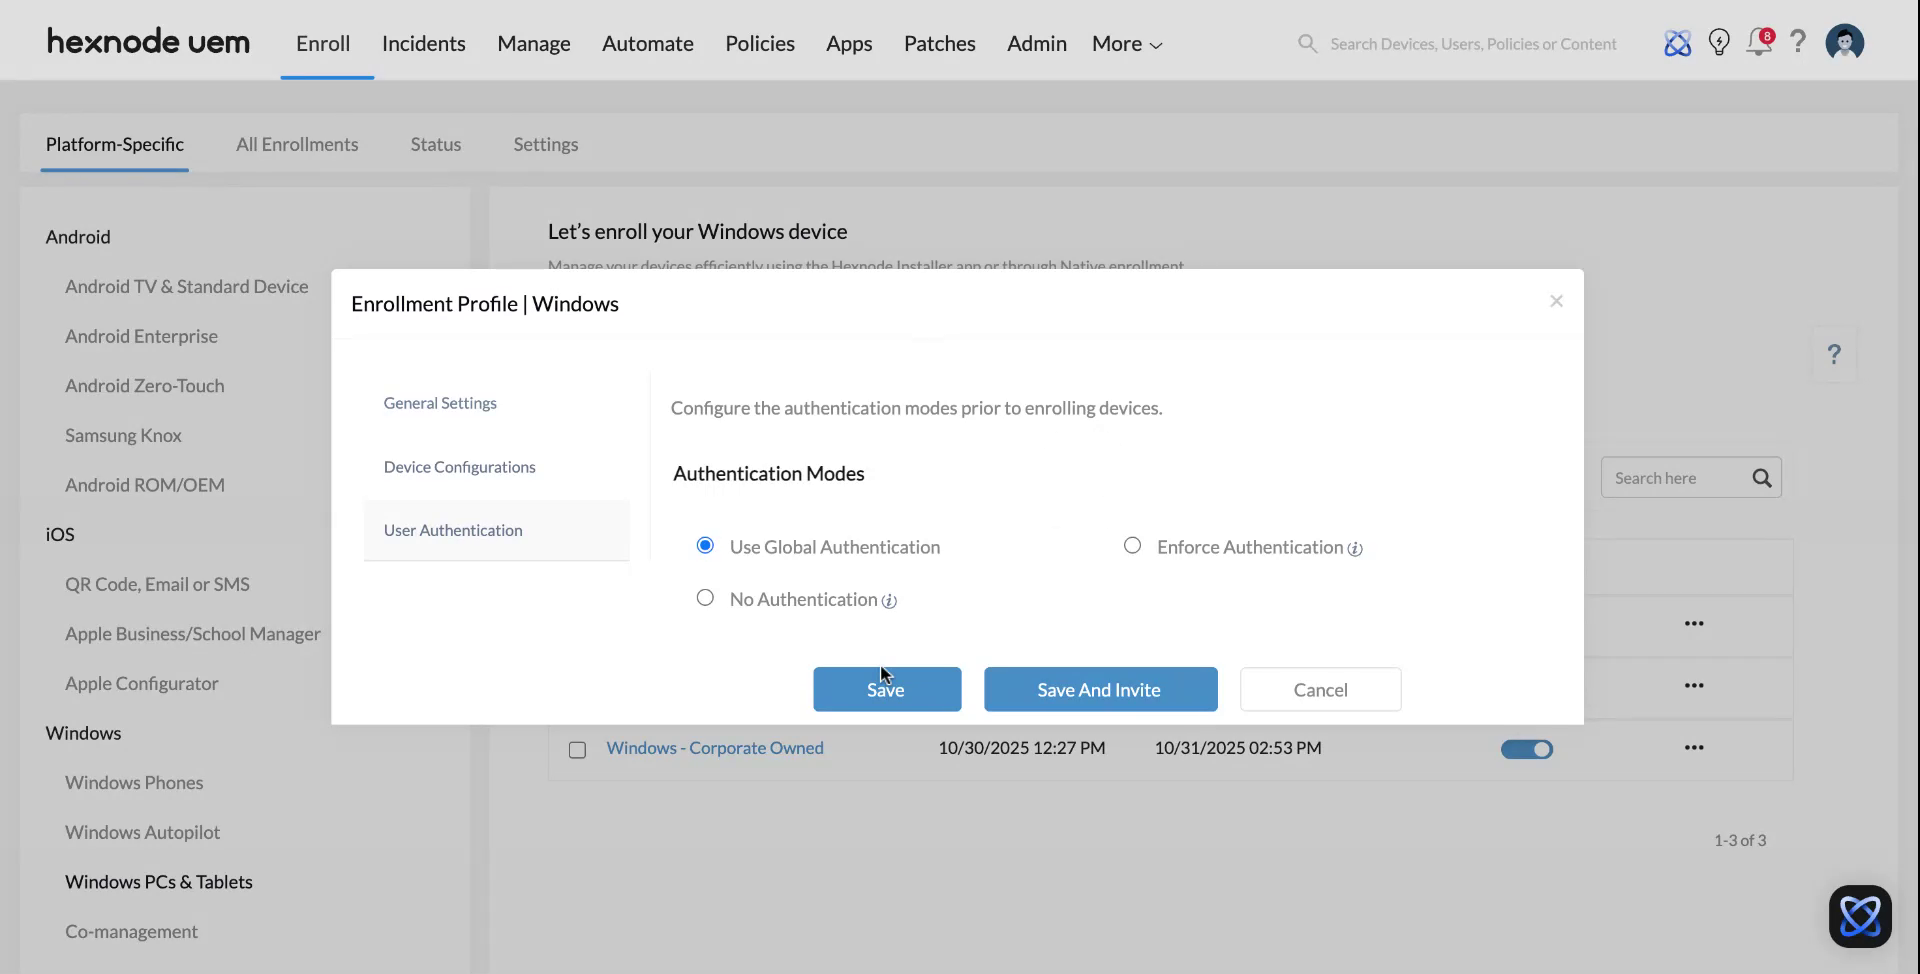The width and height of the screenshot is (1920, 974).
Task: Open the floating Hexnode chat widget bottom right
Action: pyautogui.click(x=1859, y=916)
